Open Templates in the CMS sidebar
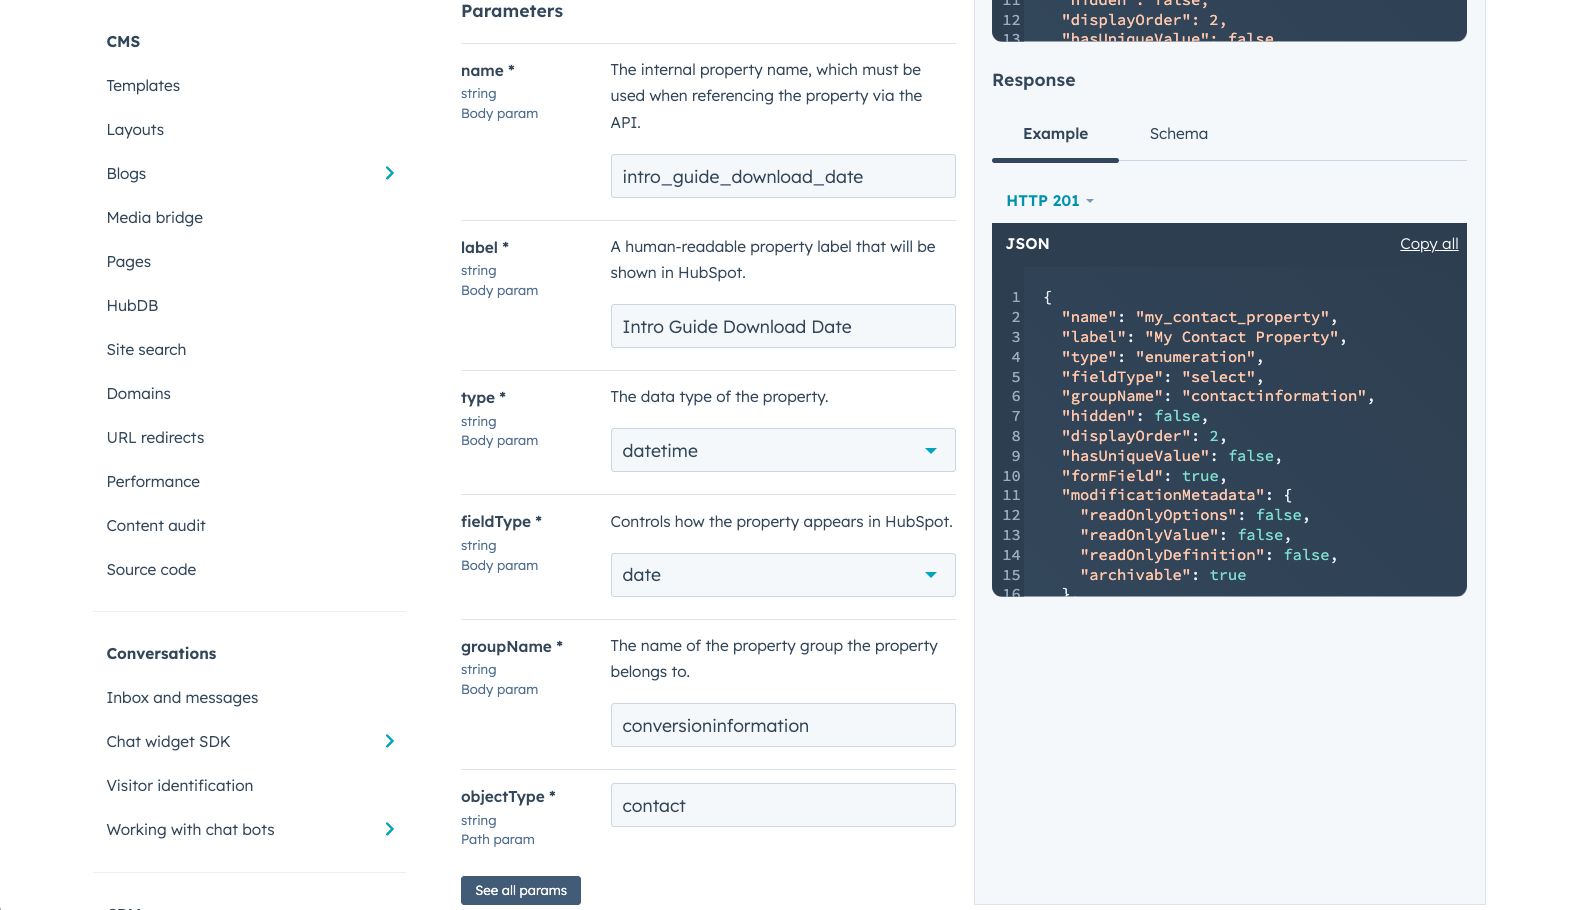 tap(143, 86)
